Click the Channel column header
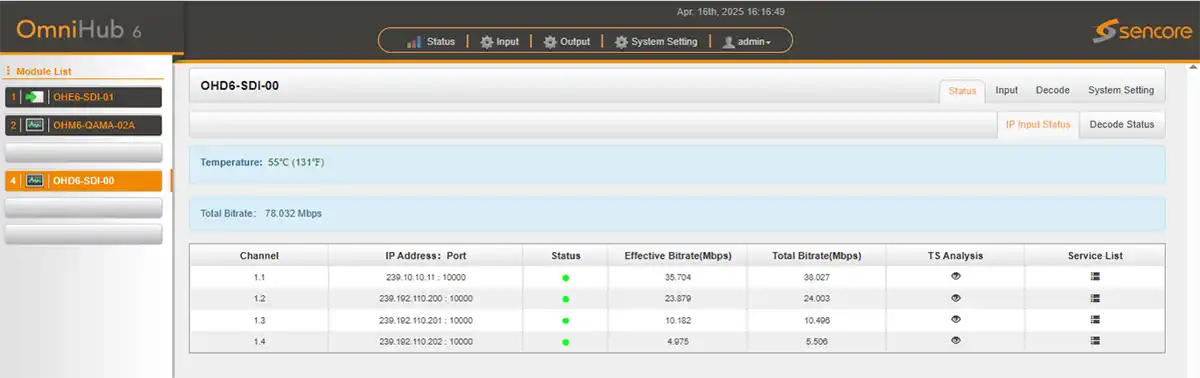 point(259,256)
